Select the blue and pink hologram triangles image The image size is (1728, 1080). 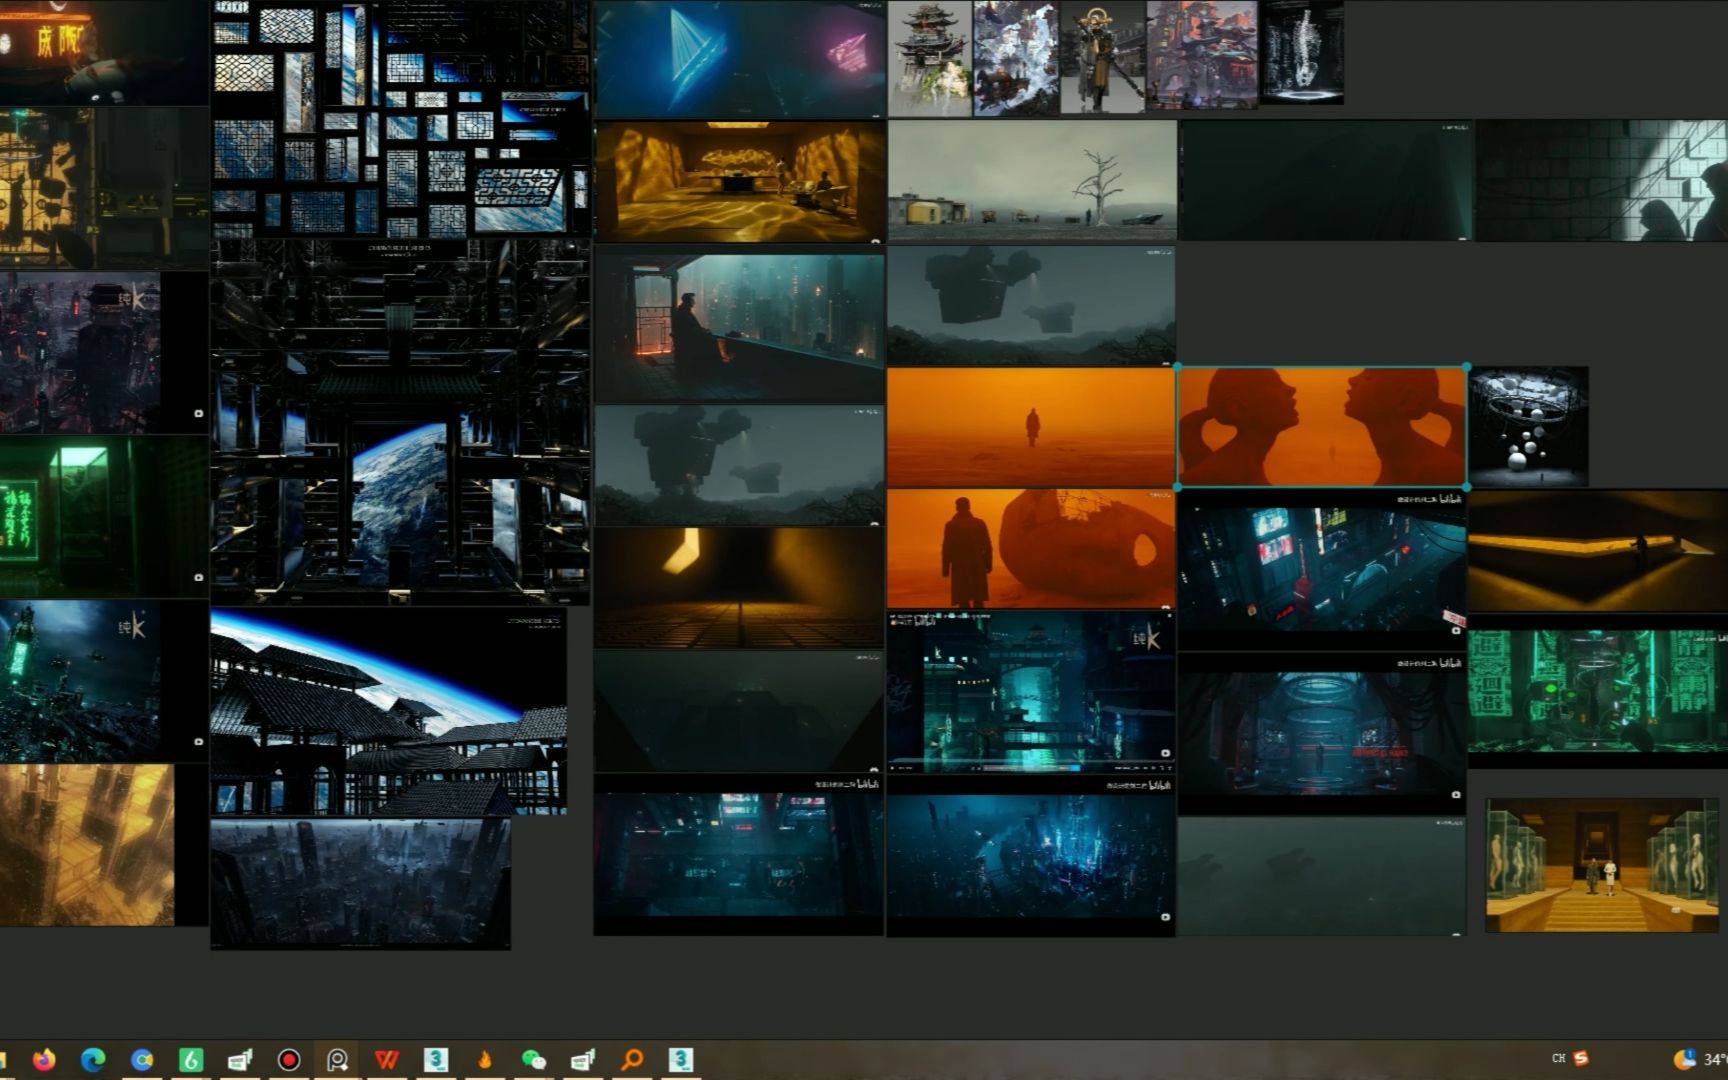pos(740,59)
